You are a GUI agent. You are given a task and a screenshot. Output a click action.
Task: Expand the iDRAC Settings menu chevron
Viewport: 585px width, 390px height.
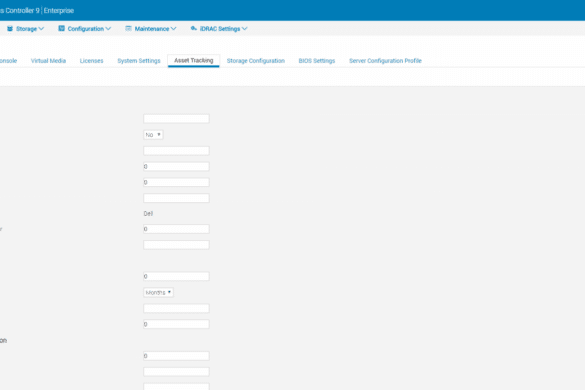point(244,29)
